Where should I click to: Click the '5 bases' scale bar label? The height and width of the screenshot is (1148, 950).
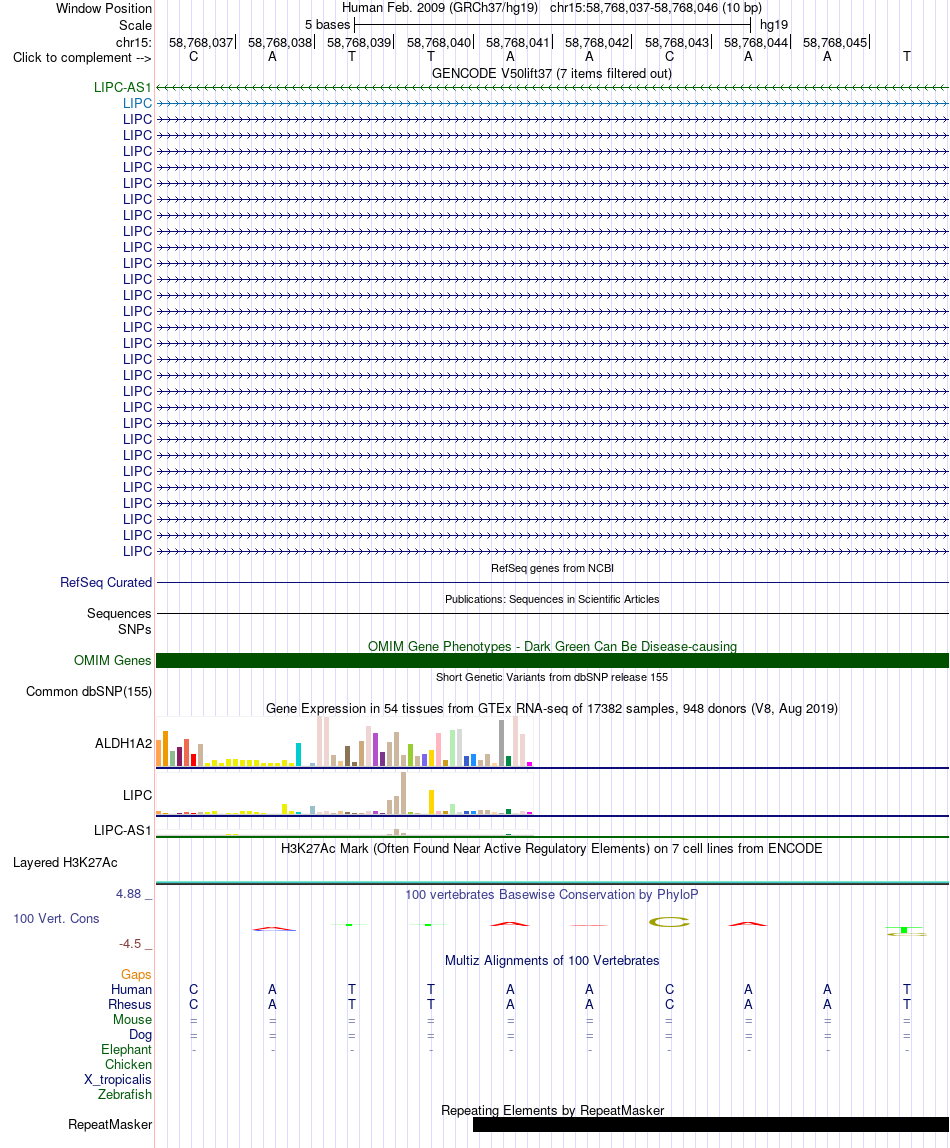click(327, 25)
